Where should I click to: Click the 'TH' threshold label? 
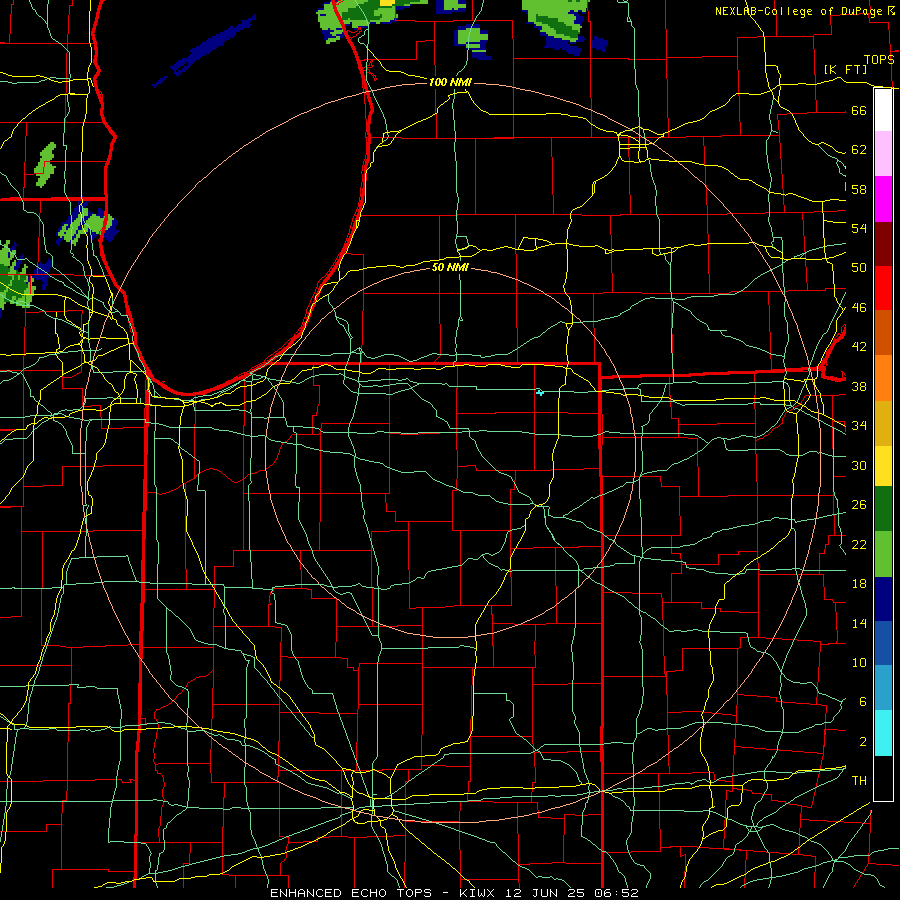tap(859, 781)
